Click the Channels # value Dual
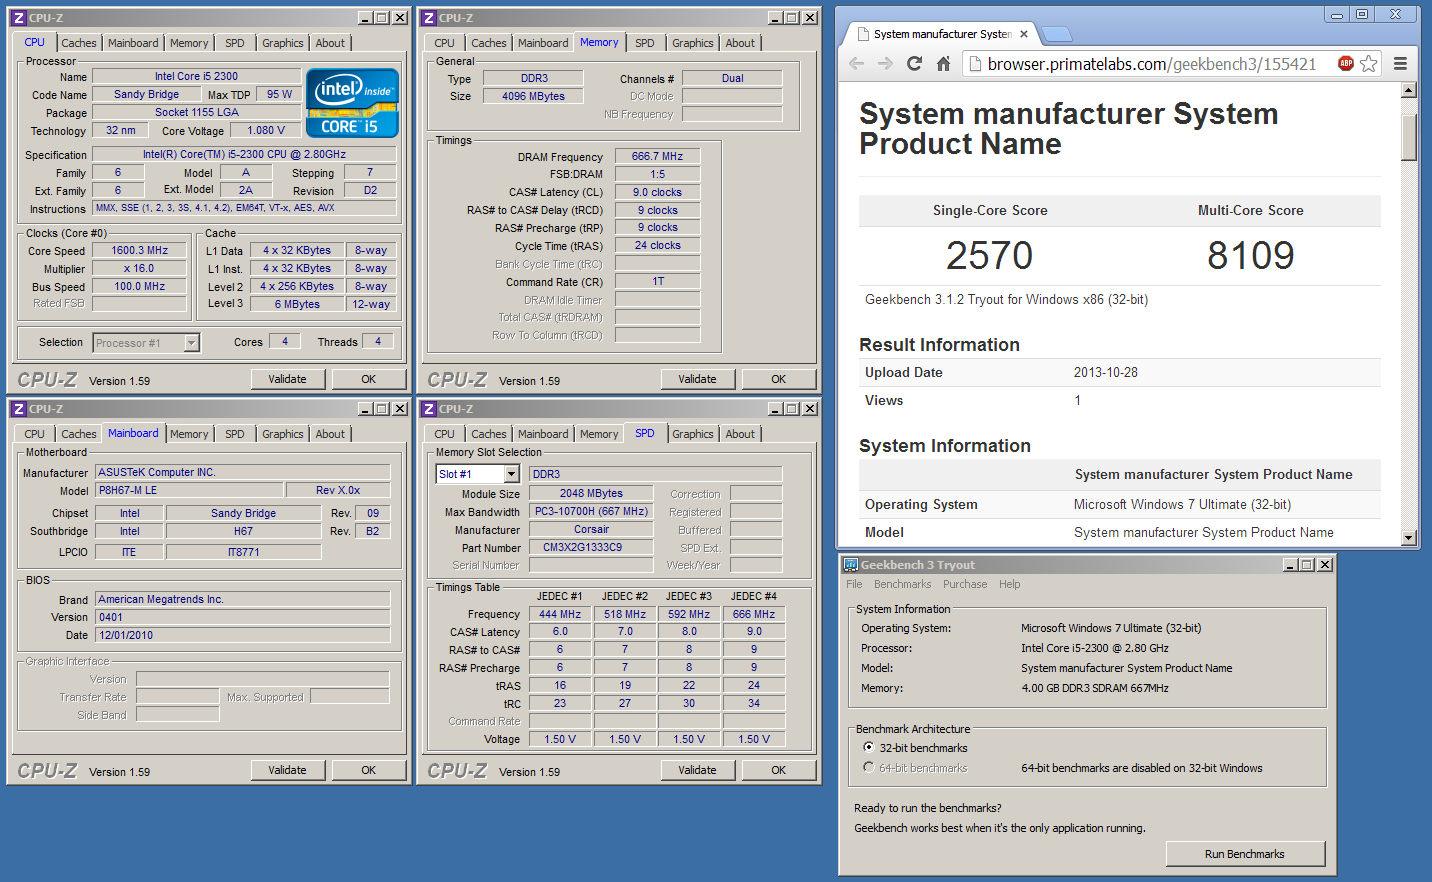Image resolution: width=1432 pixels, height=882 pixels. [733, 78]
